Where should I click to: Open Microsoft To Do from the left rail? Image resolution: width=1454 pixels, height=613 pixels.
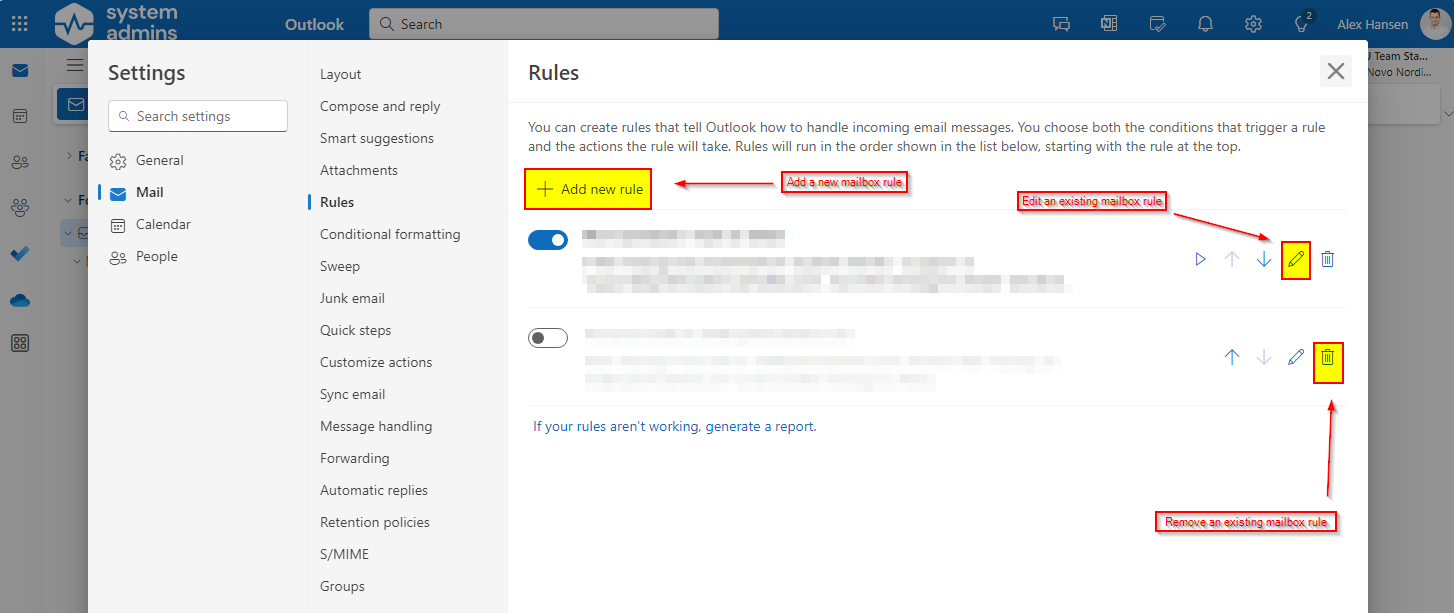tap(20, 253)
